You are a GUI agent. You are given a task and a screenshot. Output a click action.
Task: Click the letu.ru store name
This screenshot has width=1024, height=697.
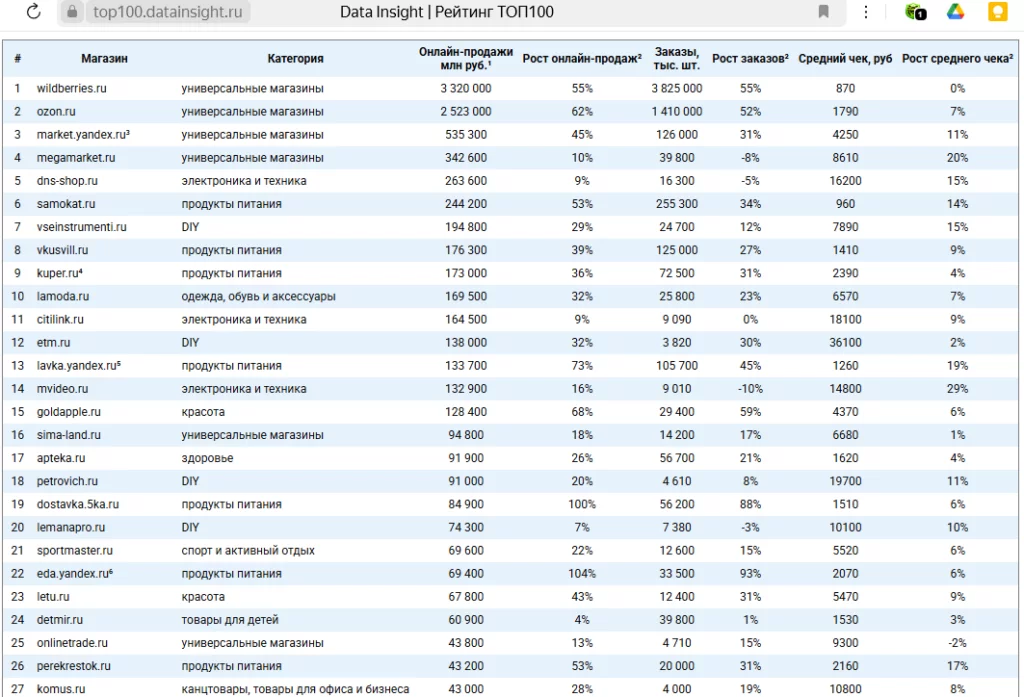[x=53, y=597]
